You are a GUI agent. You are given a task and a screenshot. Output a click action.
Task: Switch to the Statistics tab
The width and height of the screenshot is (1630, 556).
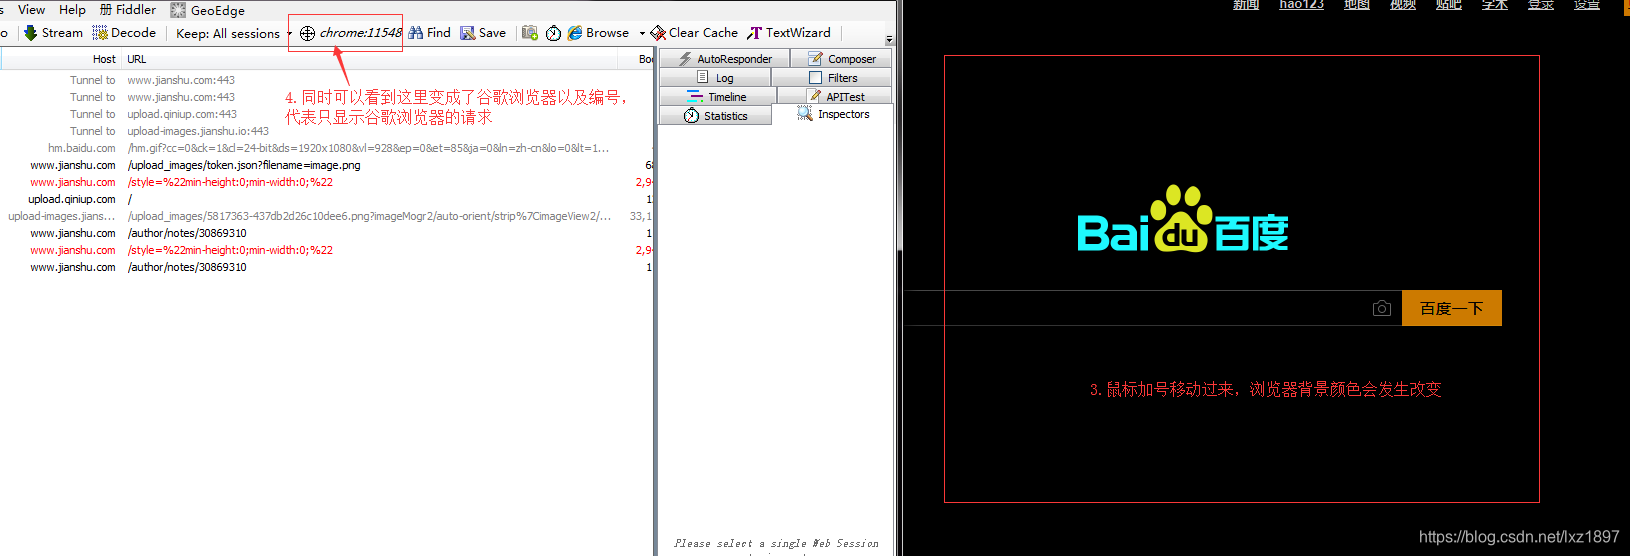pos(716,116)
